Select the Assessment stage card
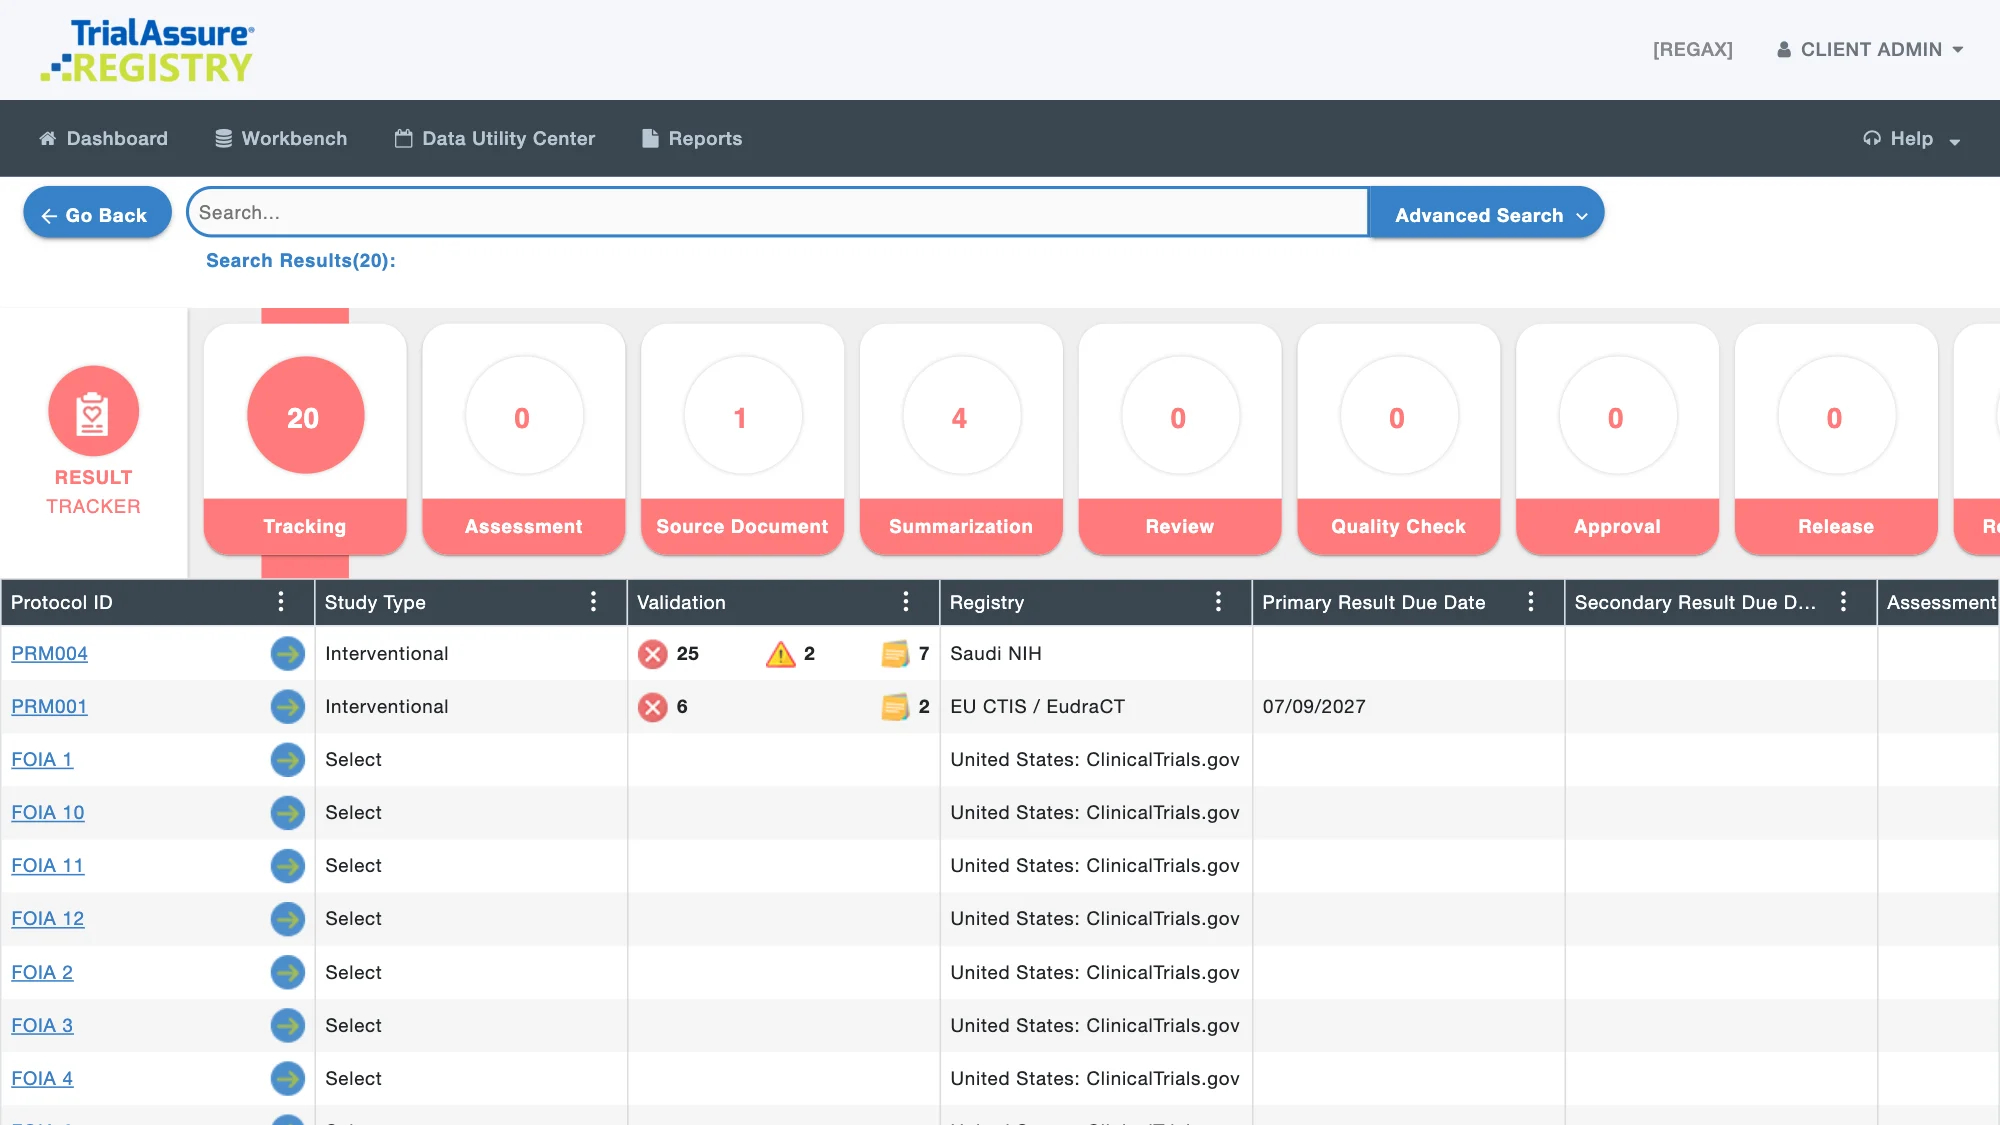Image resolution: width=2000 pixels, height=1125 pixels. coord(524,440)
